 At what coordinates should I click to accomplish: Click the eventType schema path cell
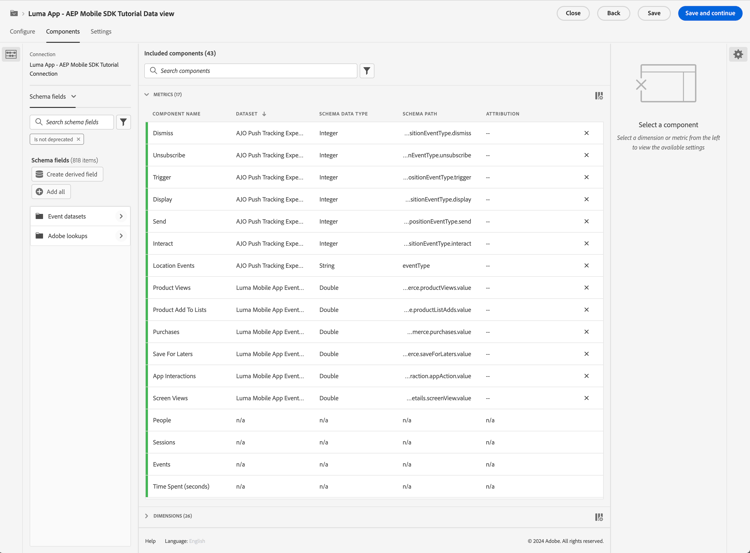point(416,265)
